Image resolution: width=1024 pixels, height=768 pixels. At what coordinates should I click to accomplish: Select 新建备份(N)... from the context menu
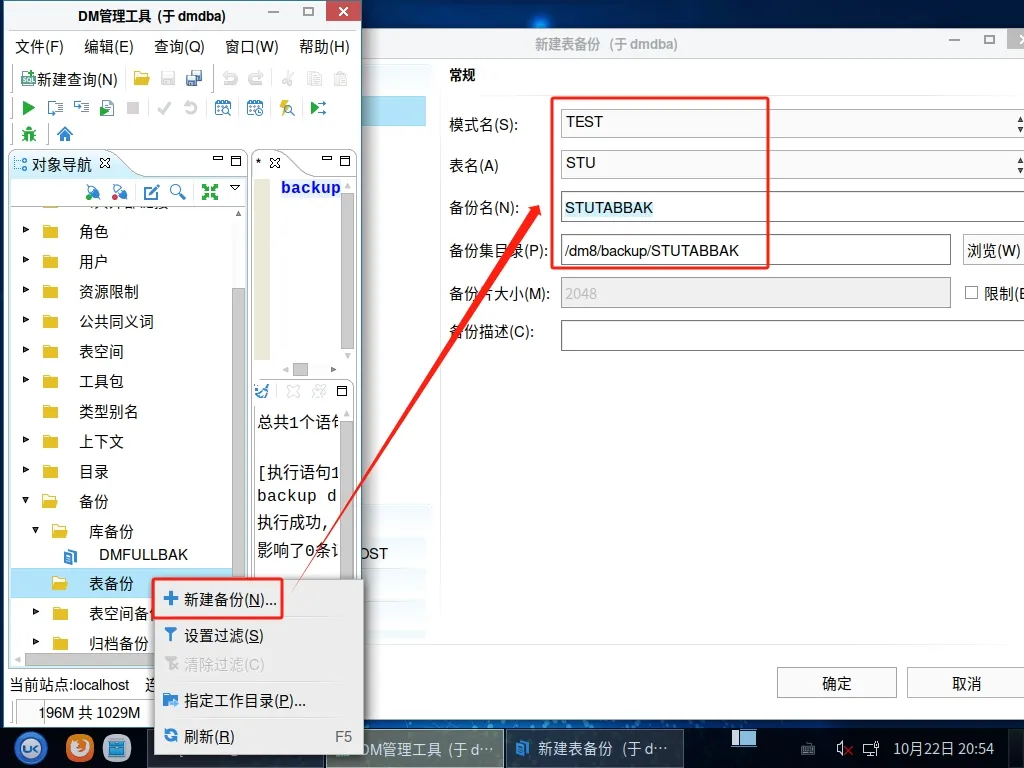click(220, 599)
